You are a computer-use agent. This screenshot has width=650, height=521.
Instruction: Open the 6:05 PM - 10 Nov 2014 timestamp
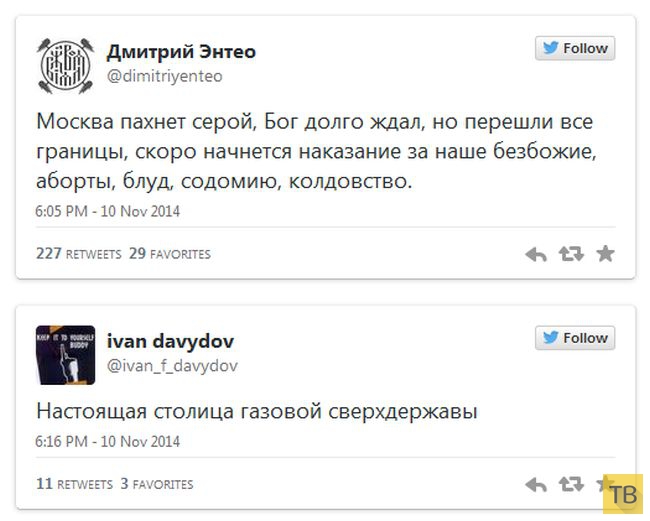click(x=108, y=212)
